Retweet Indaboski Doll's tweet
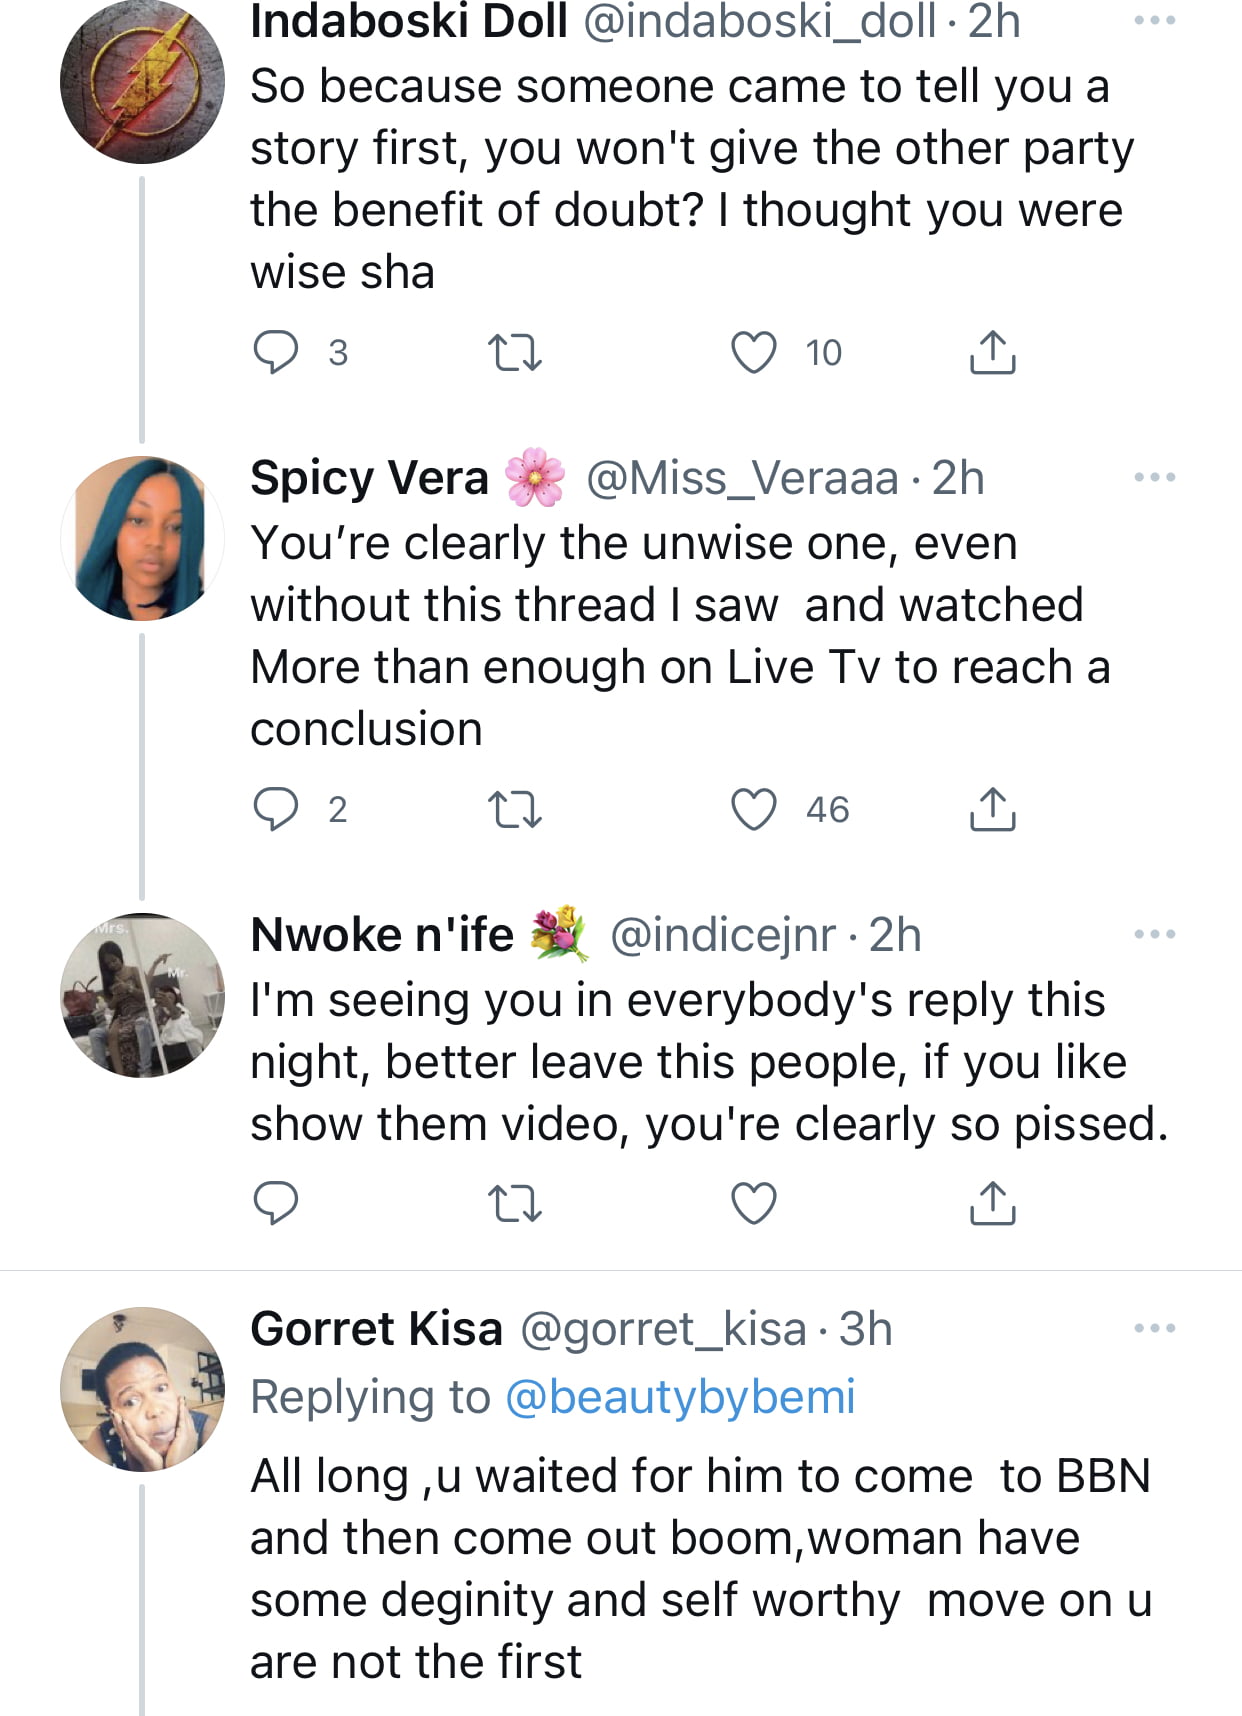The width and height of the screenshot is (1242, 1716). (514, 353)
